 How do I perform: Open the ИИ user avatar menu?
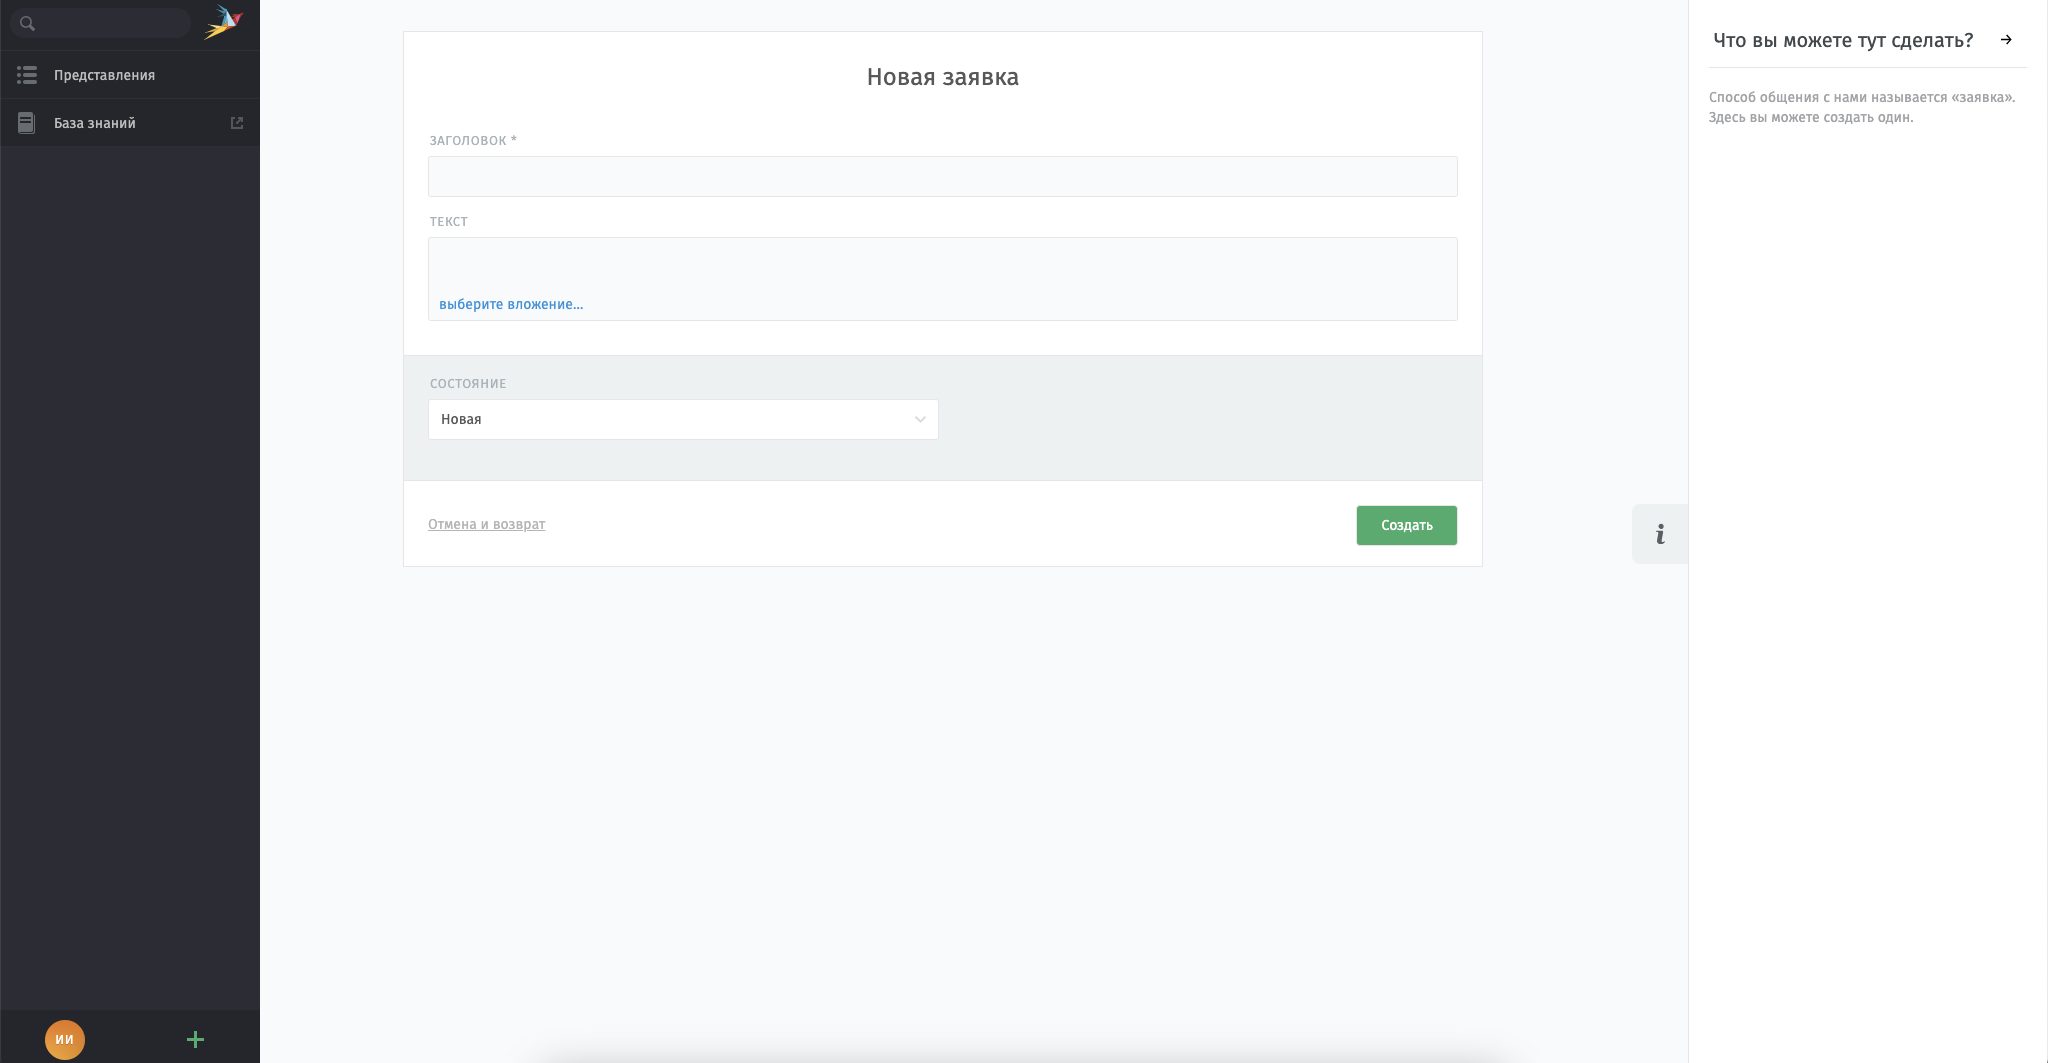pos(65,1039)
